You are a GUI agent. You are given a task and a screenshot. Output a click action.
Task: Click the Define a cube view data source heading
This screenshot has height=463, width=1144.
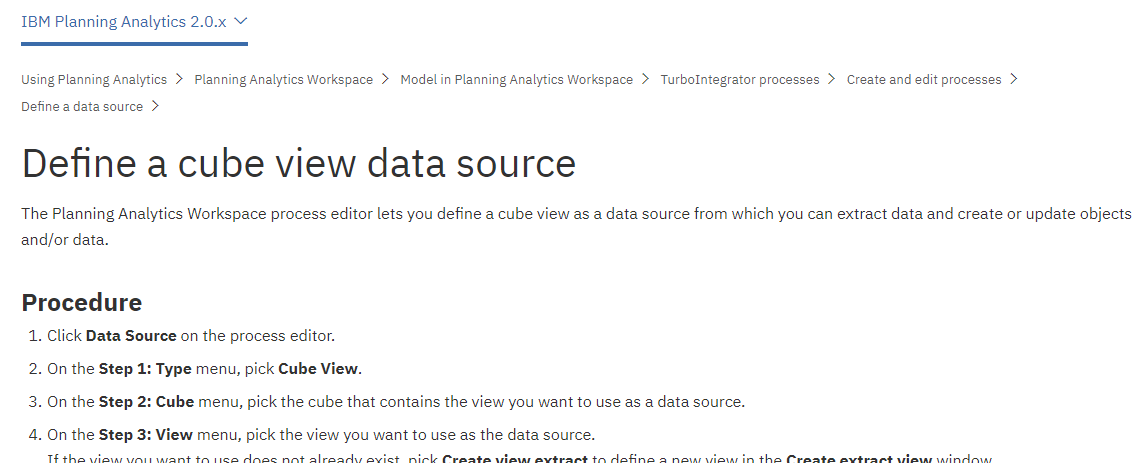pos(298,163)
